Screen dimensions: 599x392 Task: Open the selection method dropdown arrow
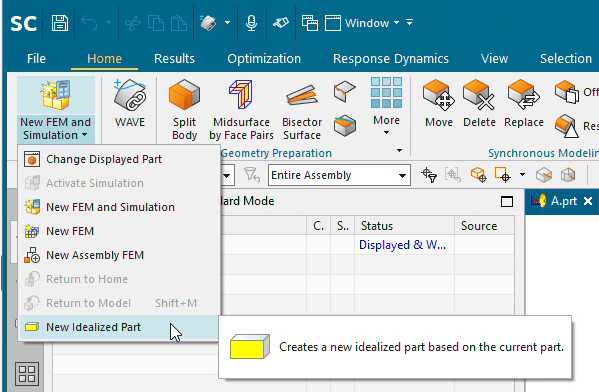point(522,175)
